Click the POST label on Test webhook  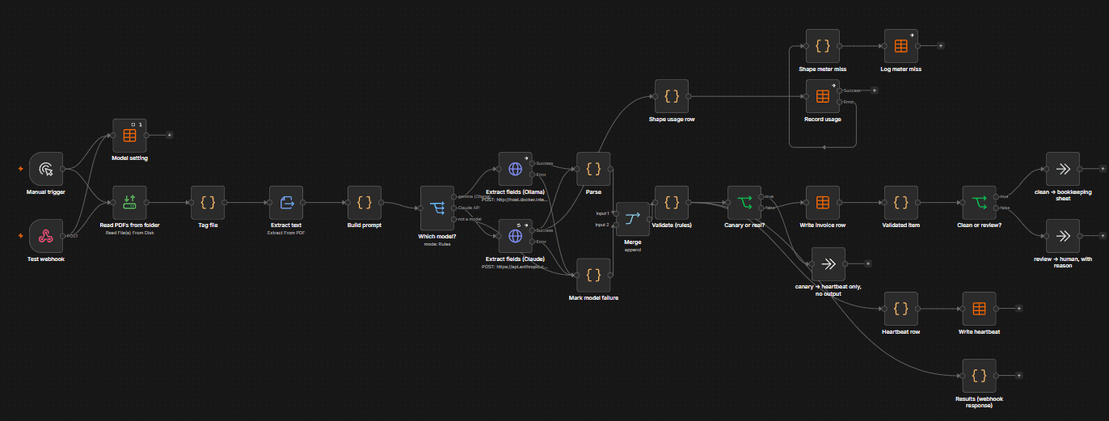(x=73, y=236)
